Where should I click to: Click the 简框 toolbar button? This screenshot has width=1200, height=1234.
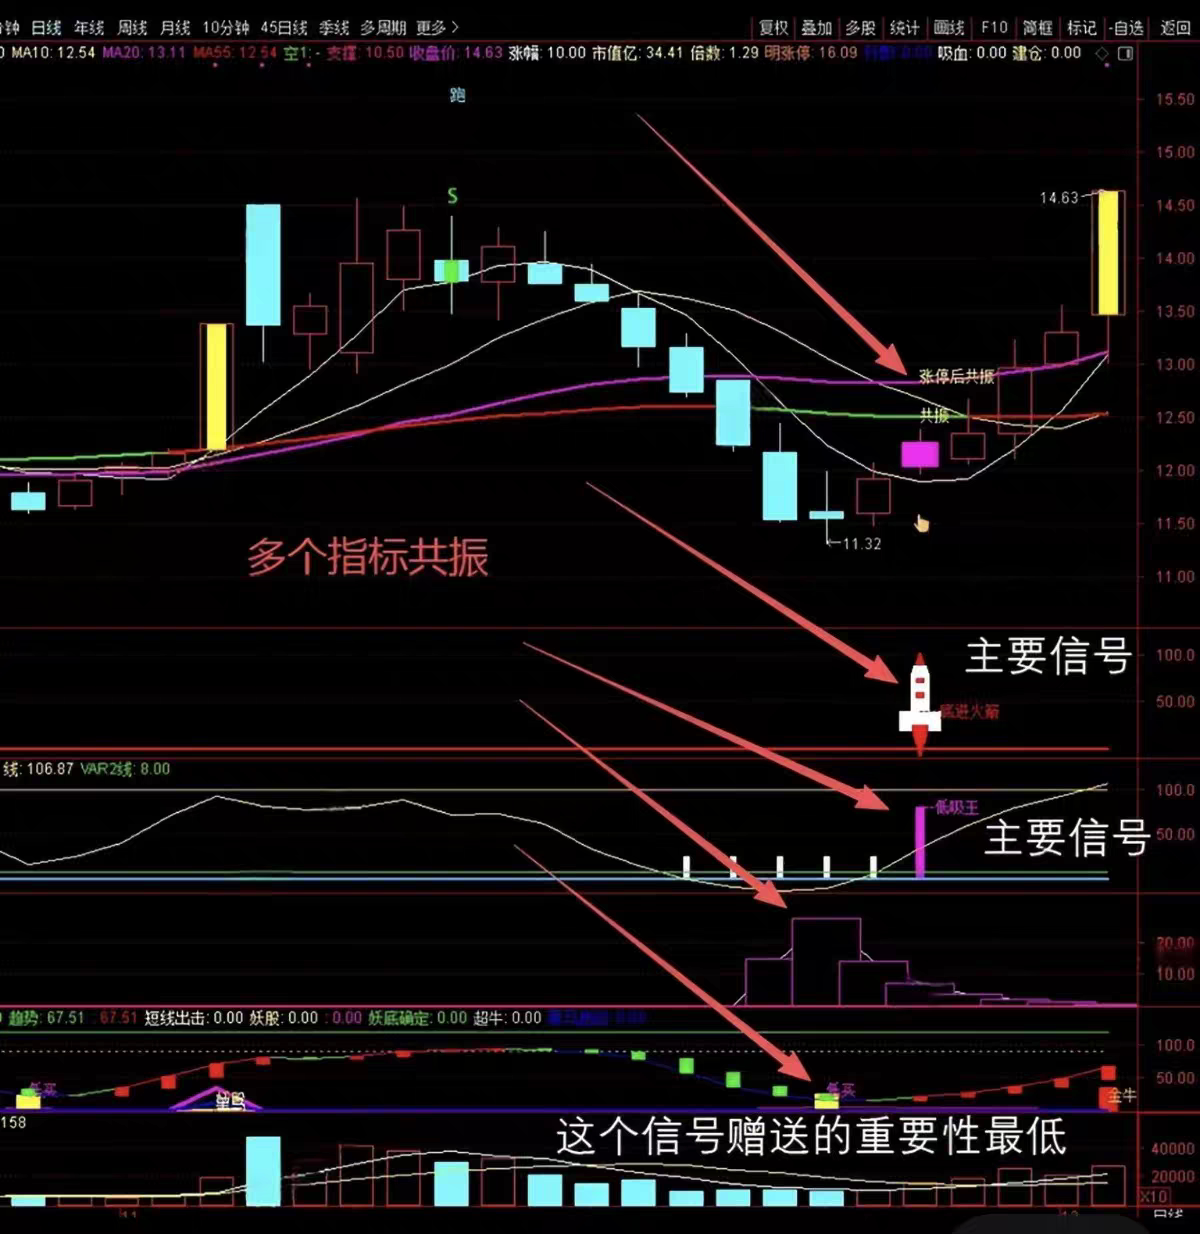click(x=1037, y=28)
